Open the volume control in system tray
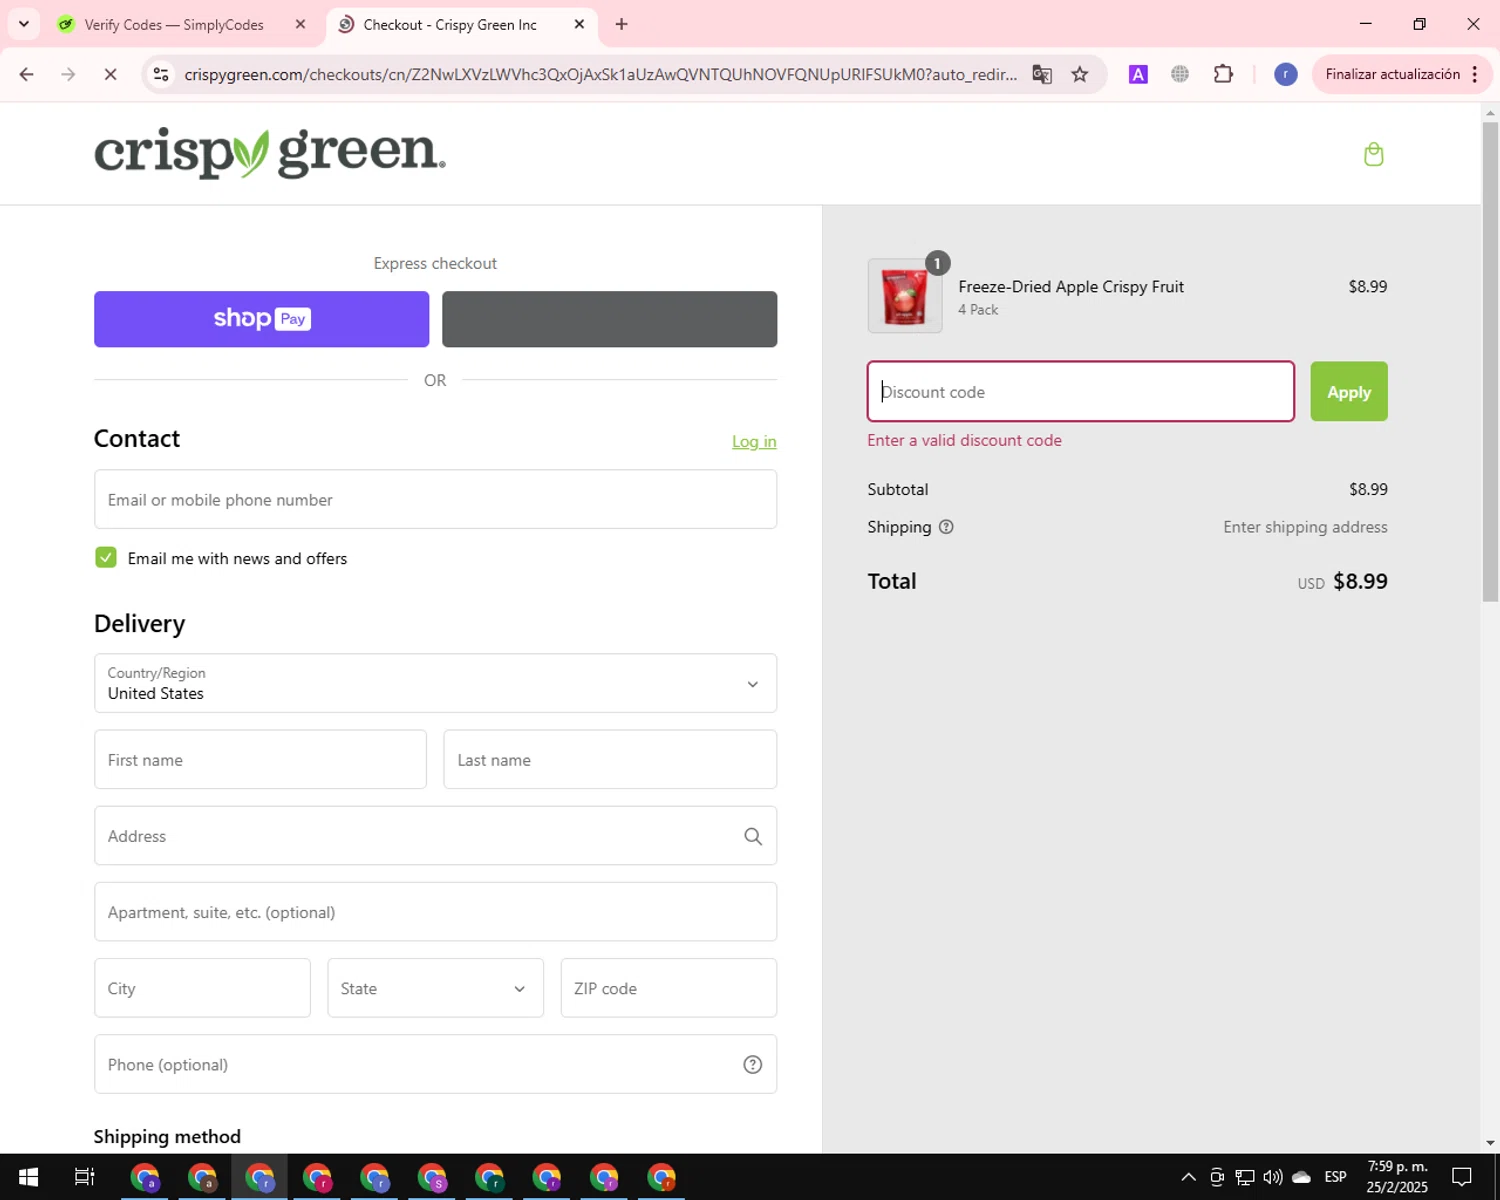1500x1200 pixels. point(1273,1177)
